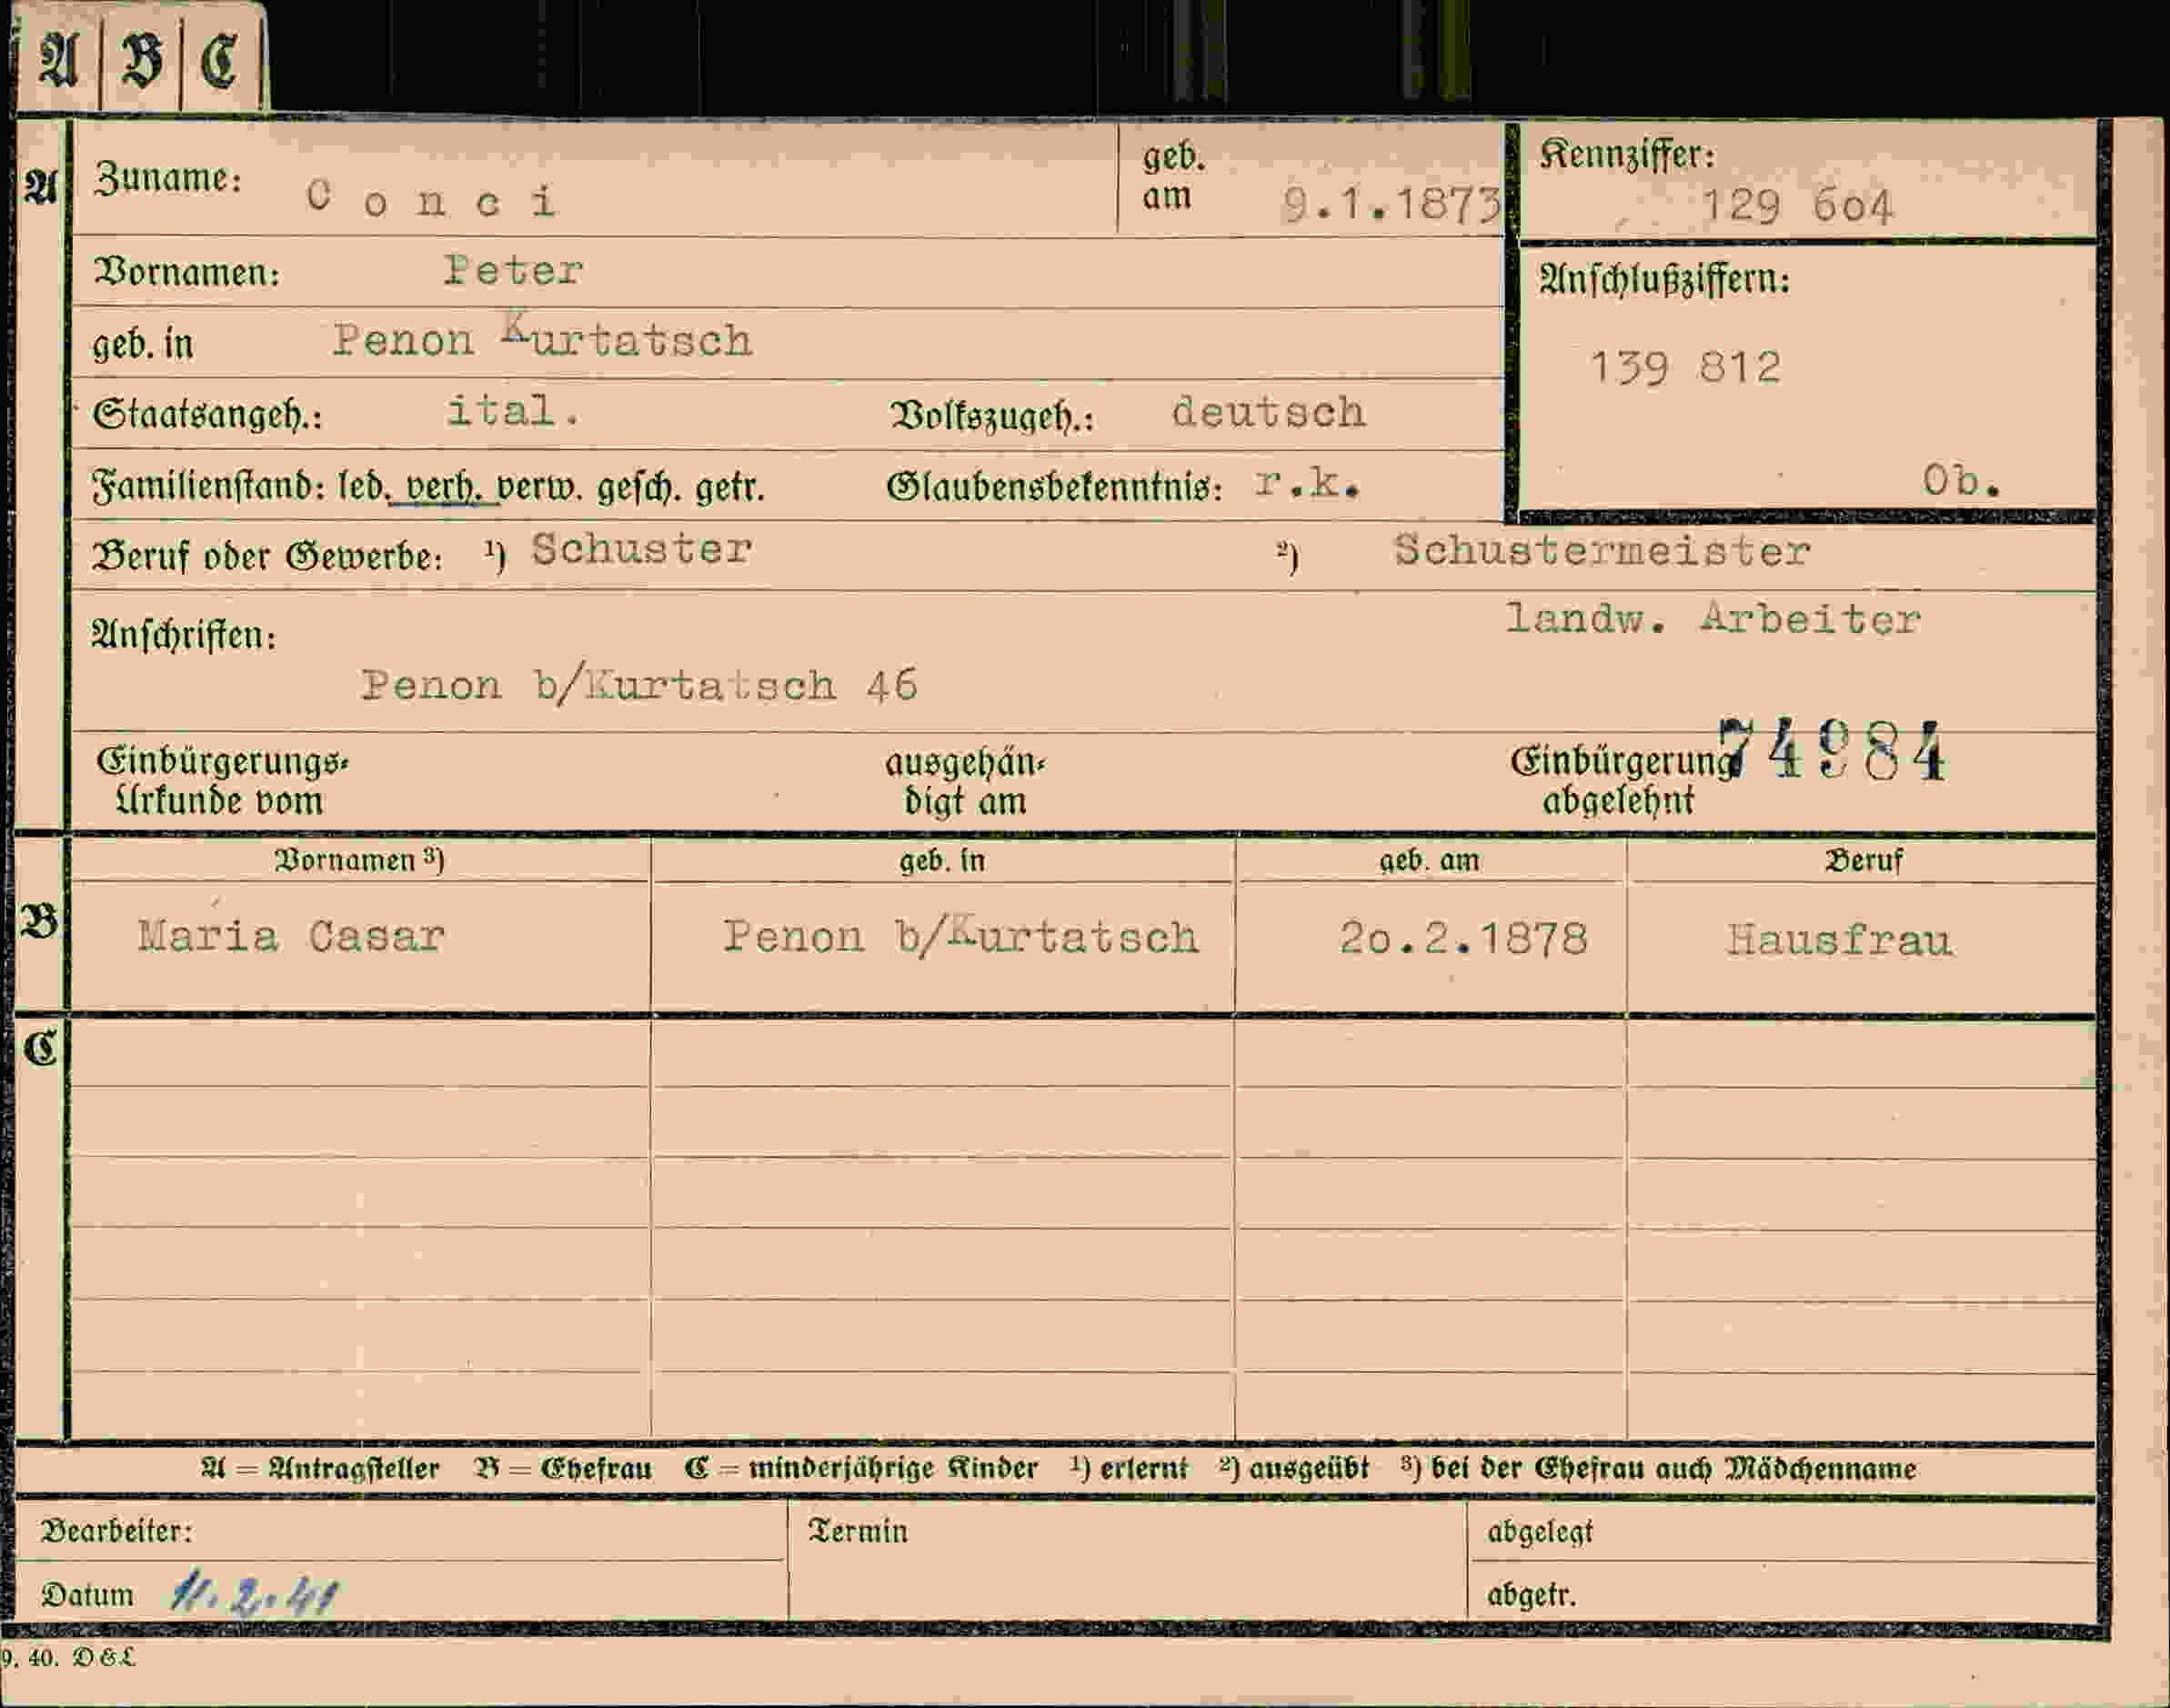The image size is (2170, 1708).
Task: Select stamped number 74984
Action: click(1833, 752)
